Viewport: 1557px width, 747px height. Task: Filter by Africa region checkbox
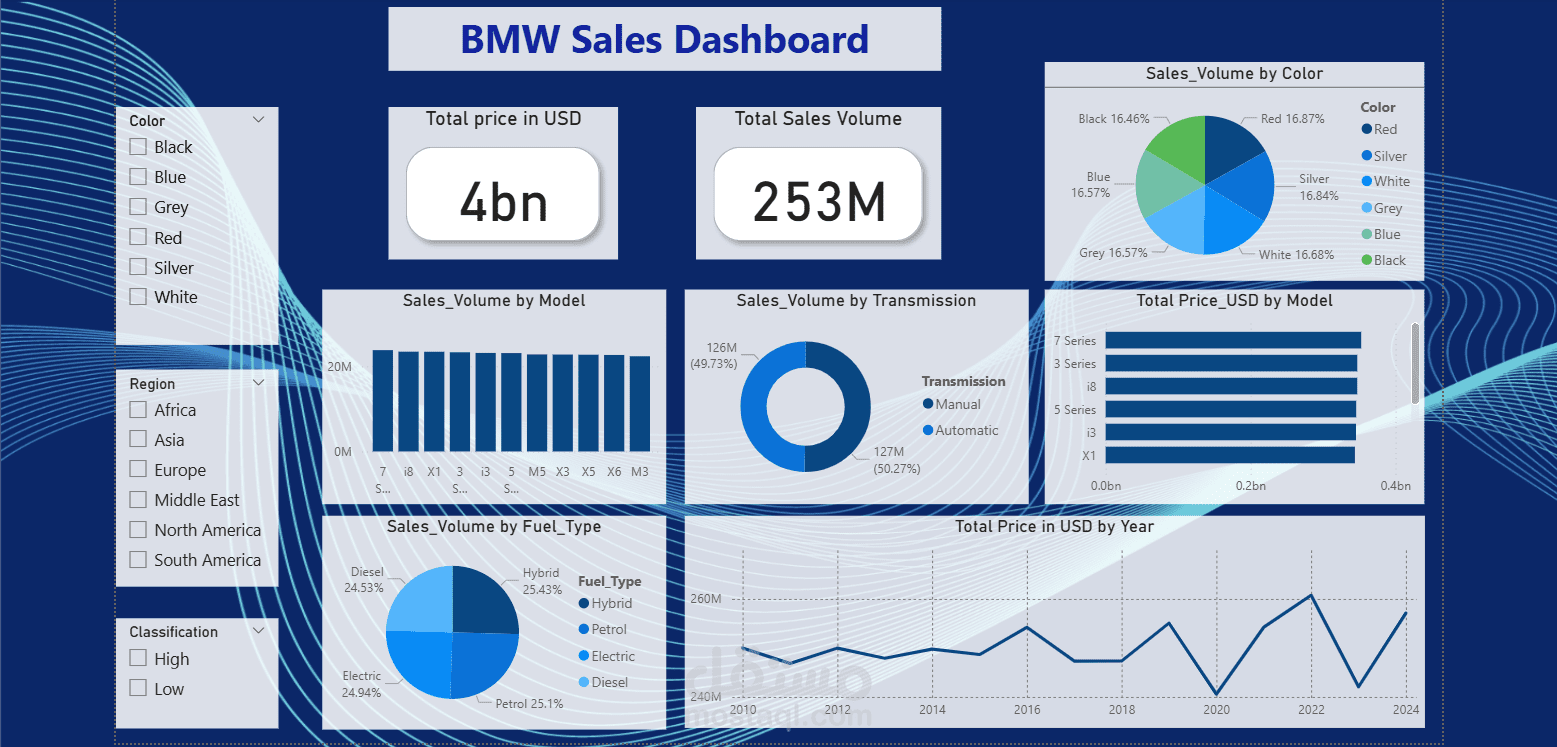coord(138,410)
